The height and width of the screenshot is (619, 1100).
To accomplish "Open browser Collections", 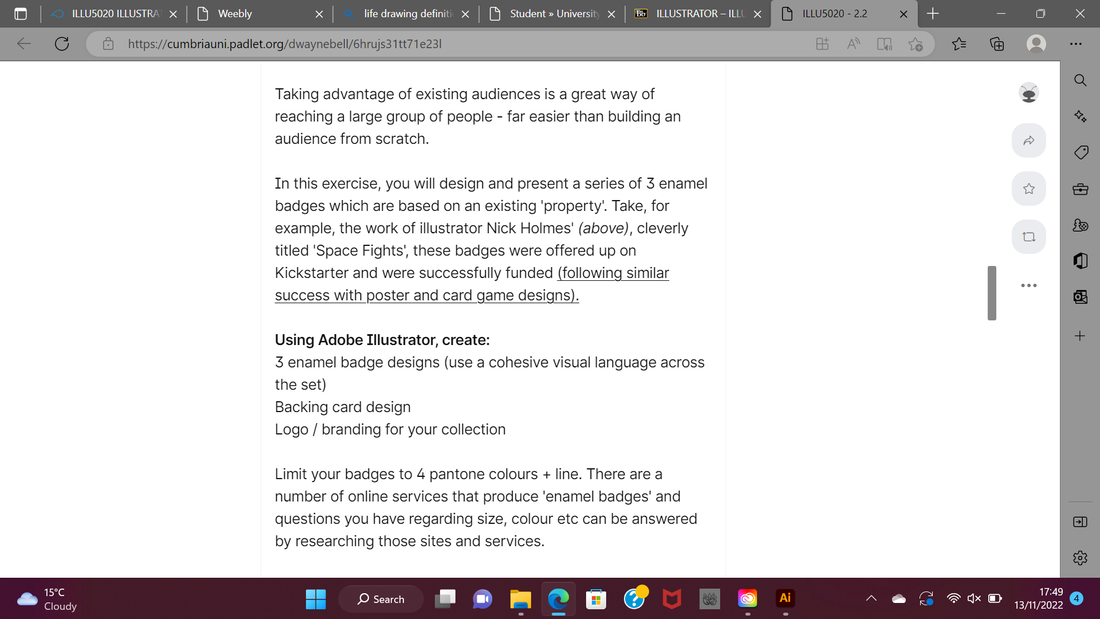I will [x=997, y=44].
